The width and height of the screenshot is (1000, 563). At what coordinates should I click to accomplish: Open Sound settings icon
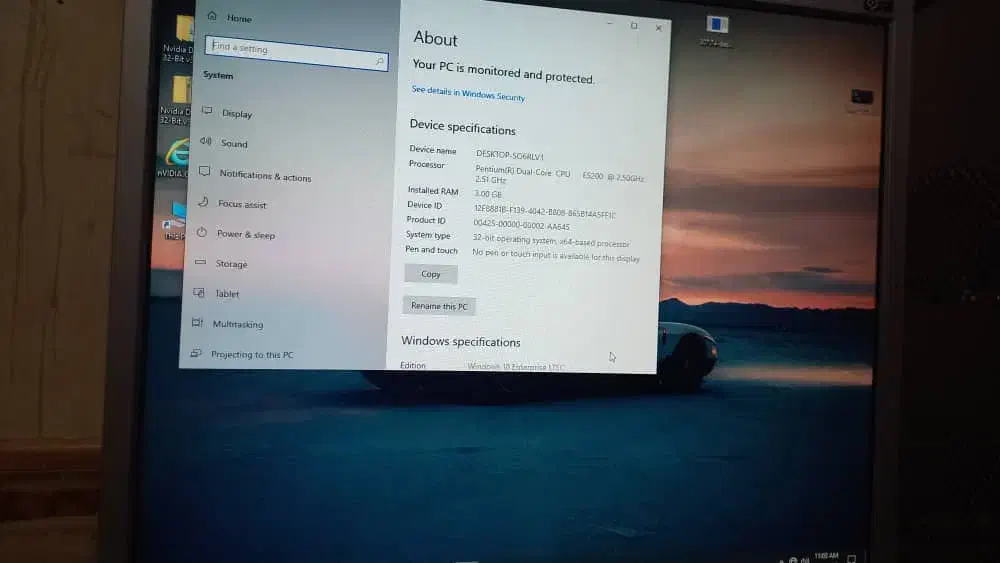click(x=205, y=141)
